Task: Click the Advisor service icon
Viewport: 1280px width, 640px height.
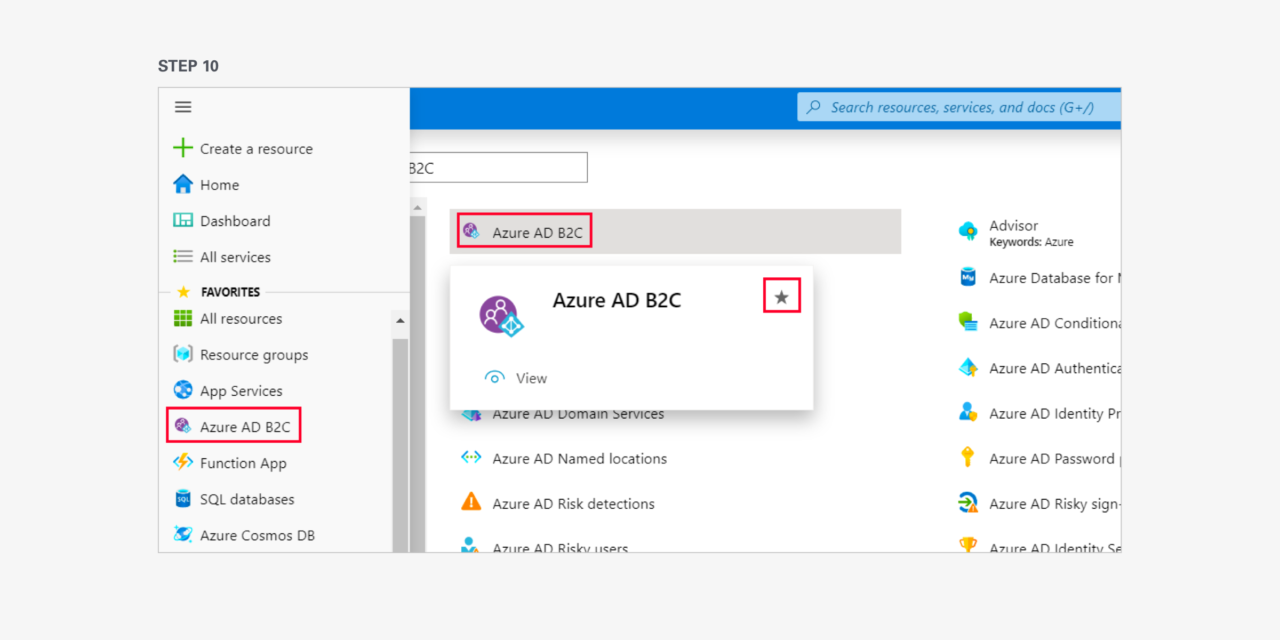Action: 968,231
